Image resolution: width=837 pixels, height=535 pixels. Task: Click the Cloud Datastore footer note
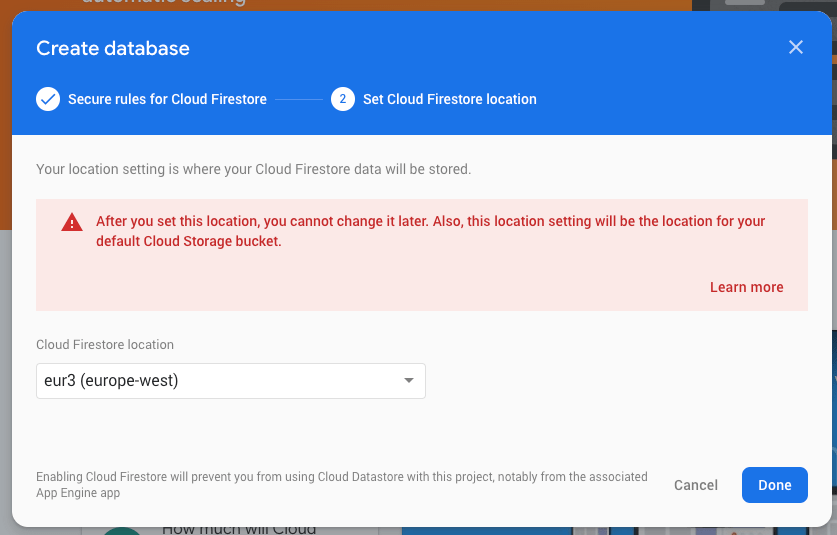tap(341, 485)
